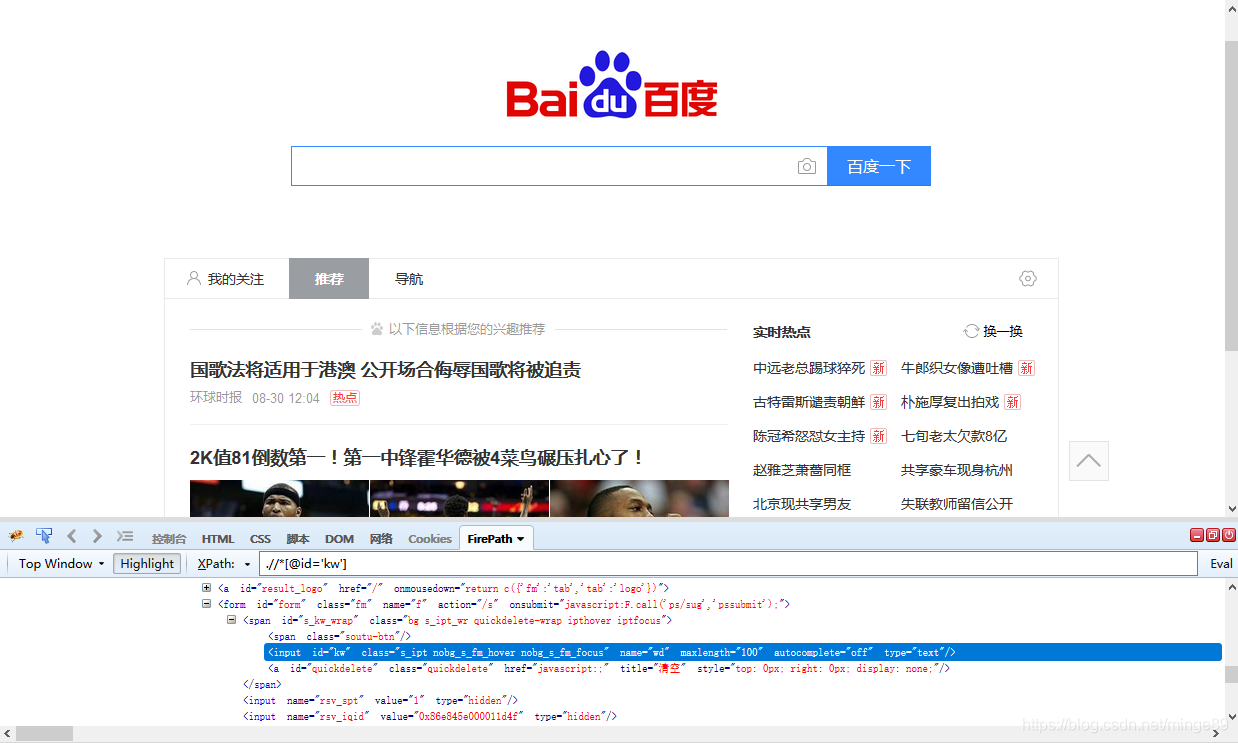
Task: Click FirePath panel vertical scrollbar thumb
Action: coord(1230,674)
